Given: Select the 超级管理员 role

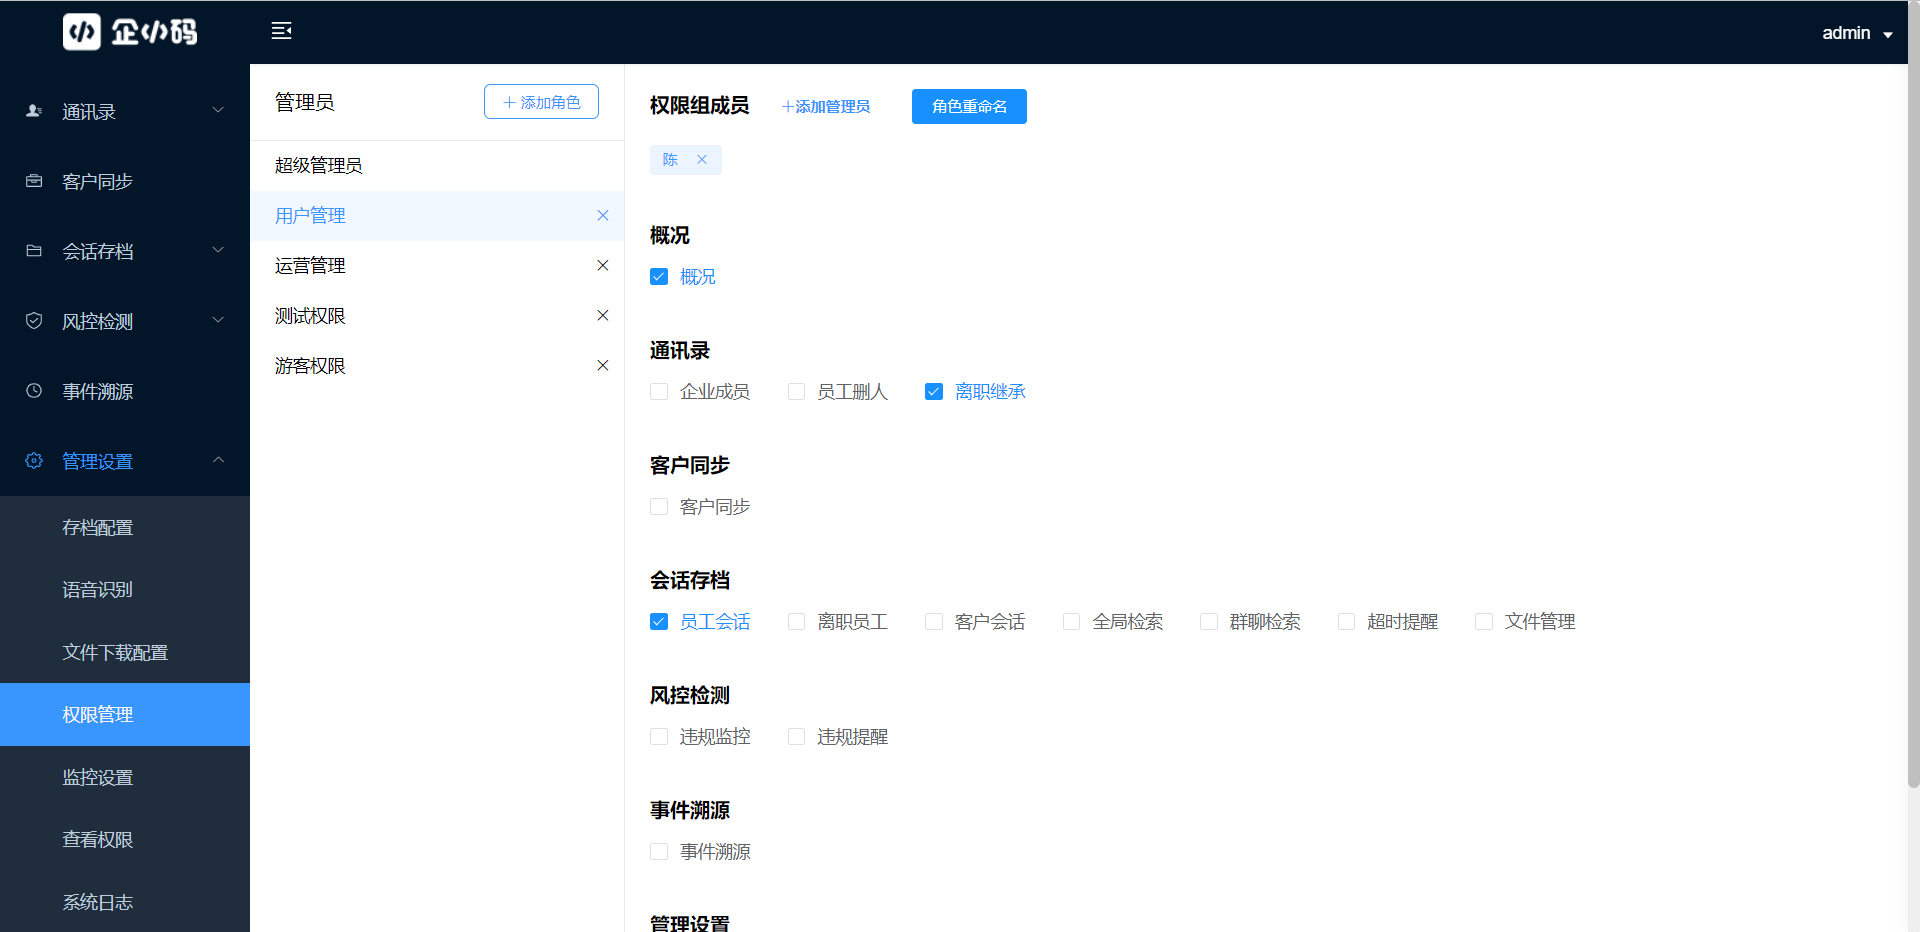Looking at the screenshot, I should pos(437,166).
